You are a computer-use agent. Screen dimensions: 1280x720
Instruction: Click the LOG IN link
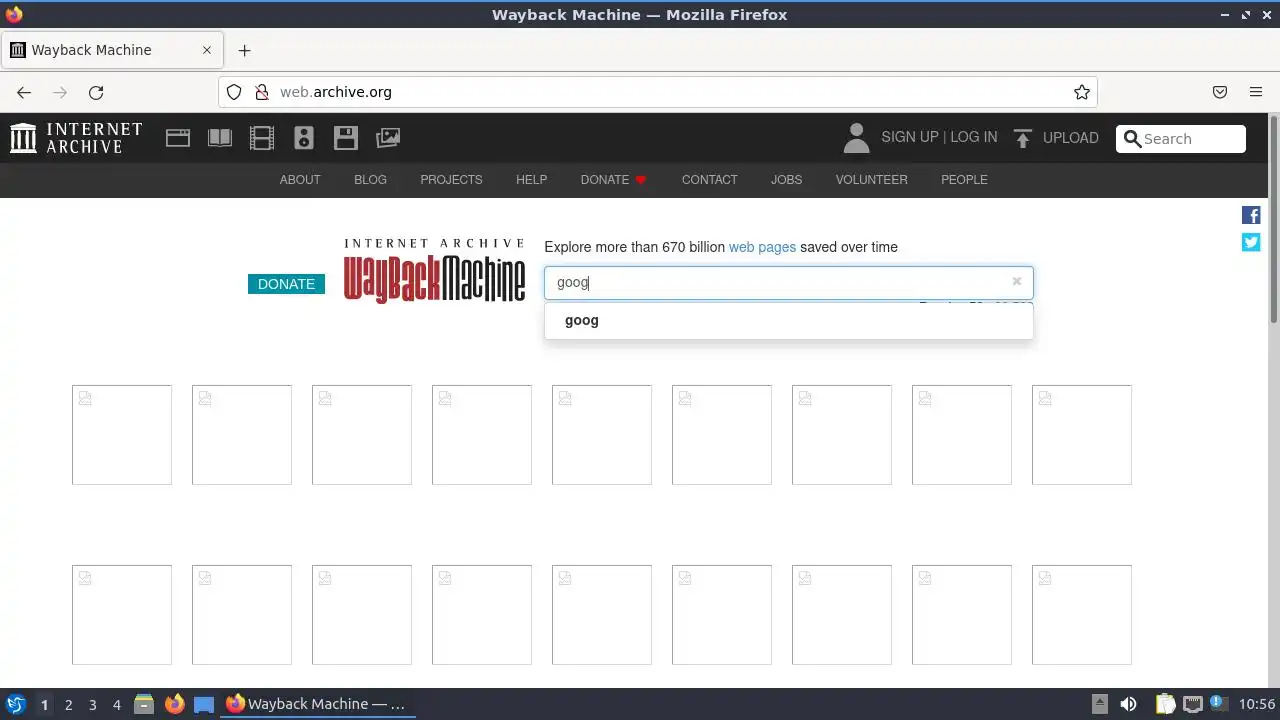click(x=974, y=138)
